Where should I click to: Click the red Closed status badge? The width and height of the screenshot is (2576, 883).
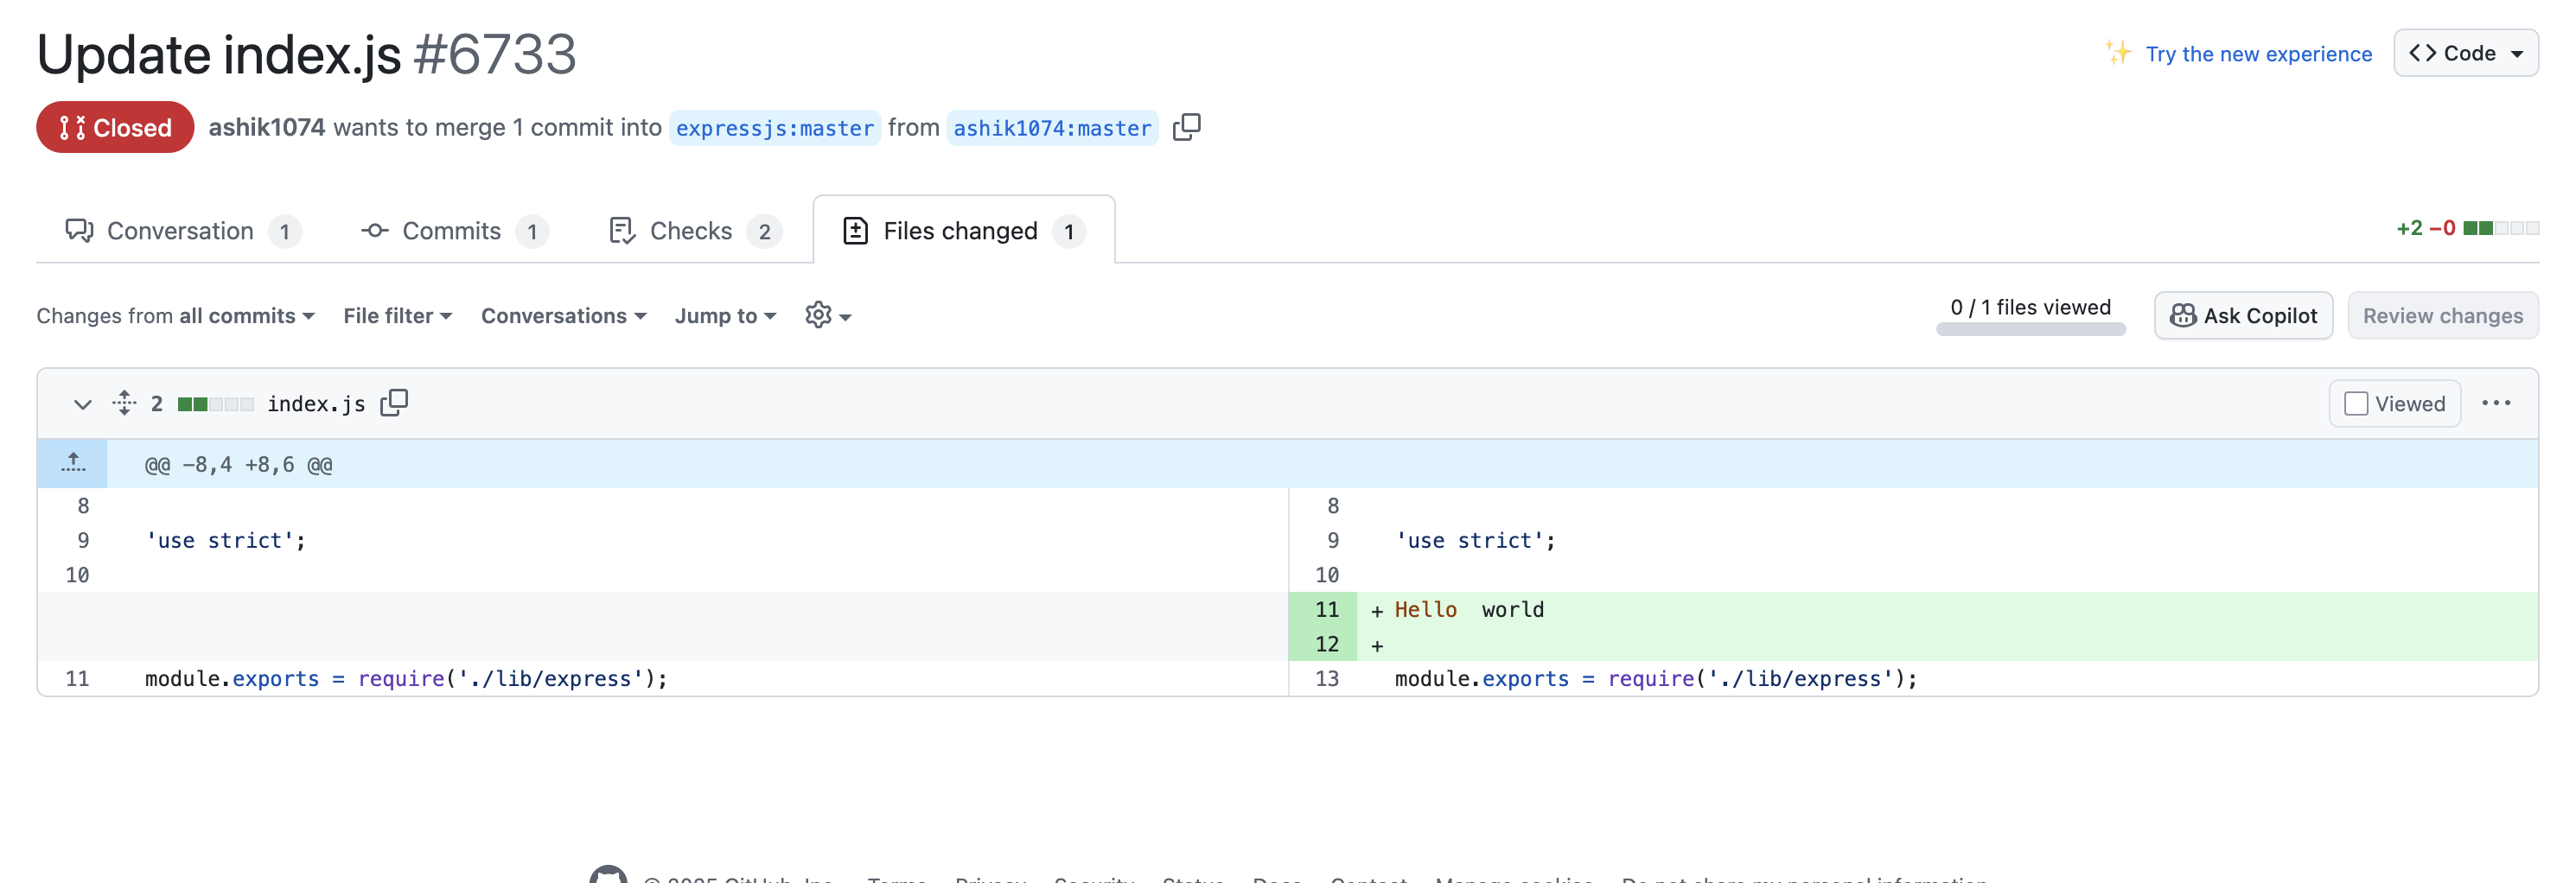click(x=115, y=127)
